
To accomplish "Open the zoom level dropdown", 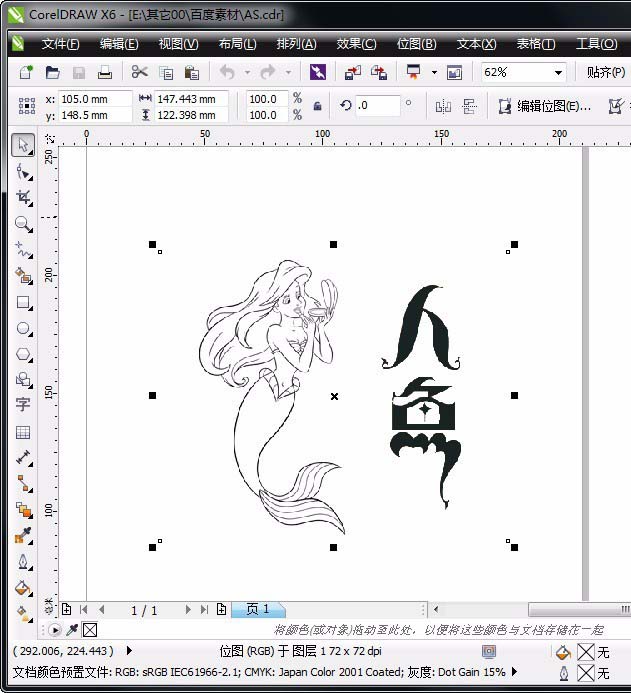I will (x=558, y=72).
